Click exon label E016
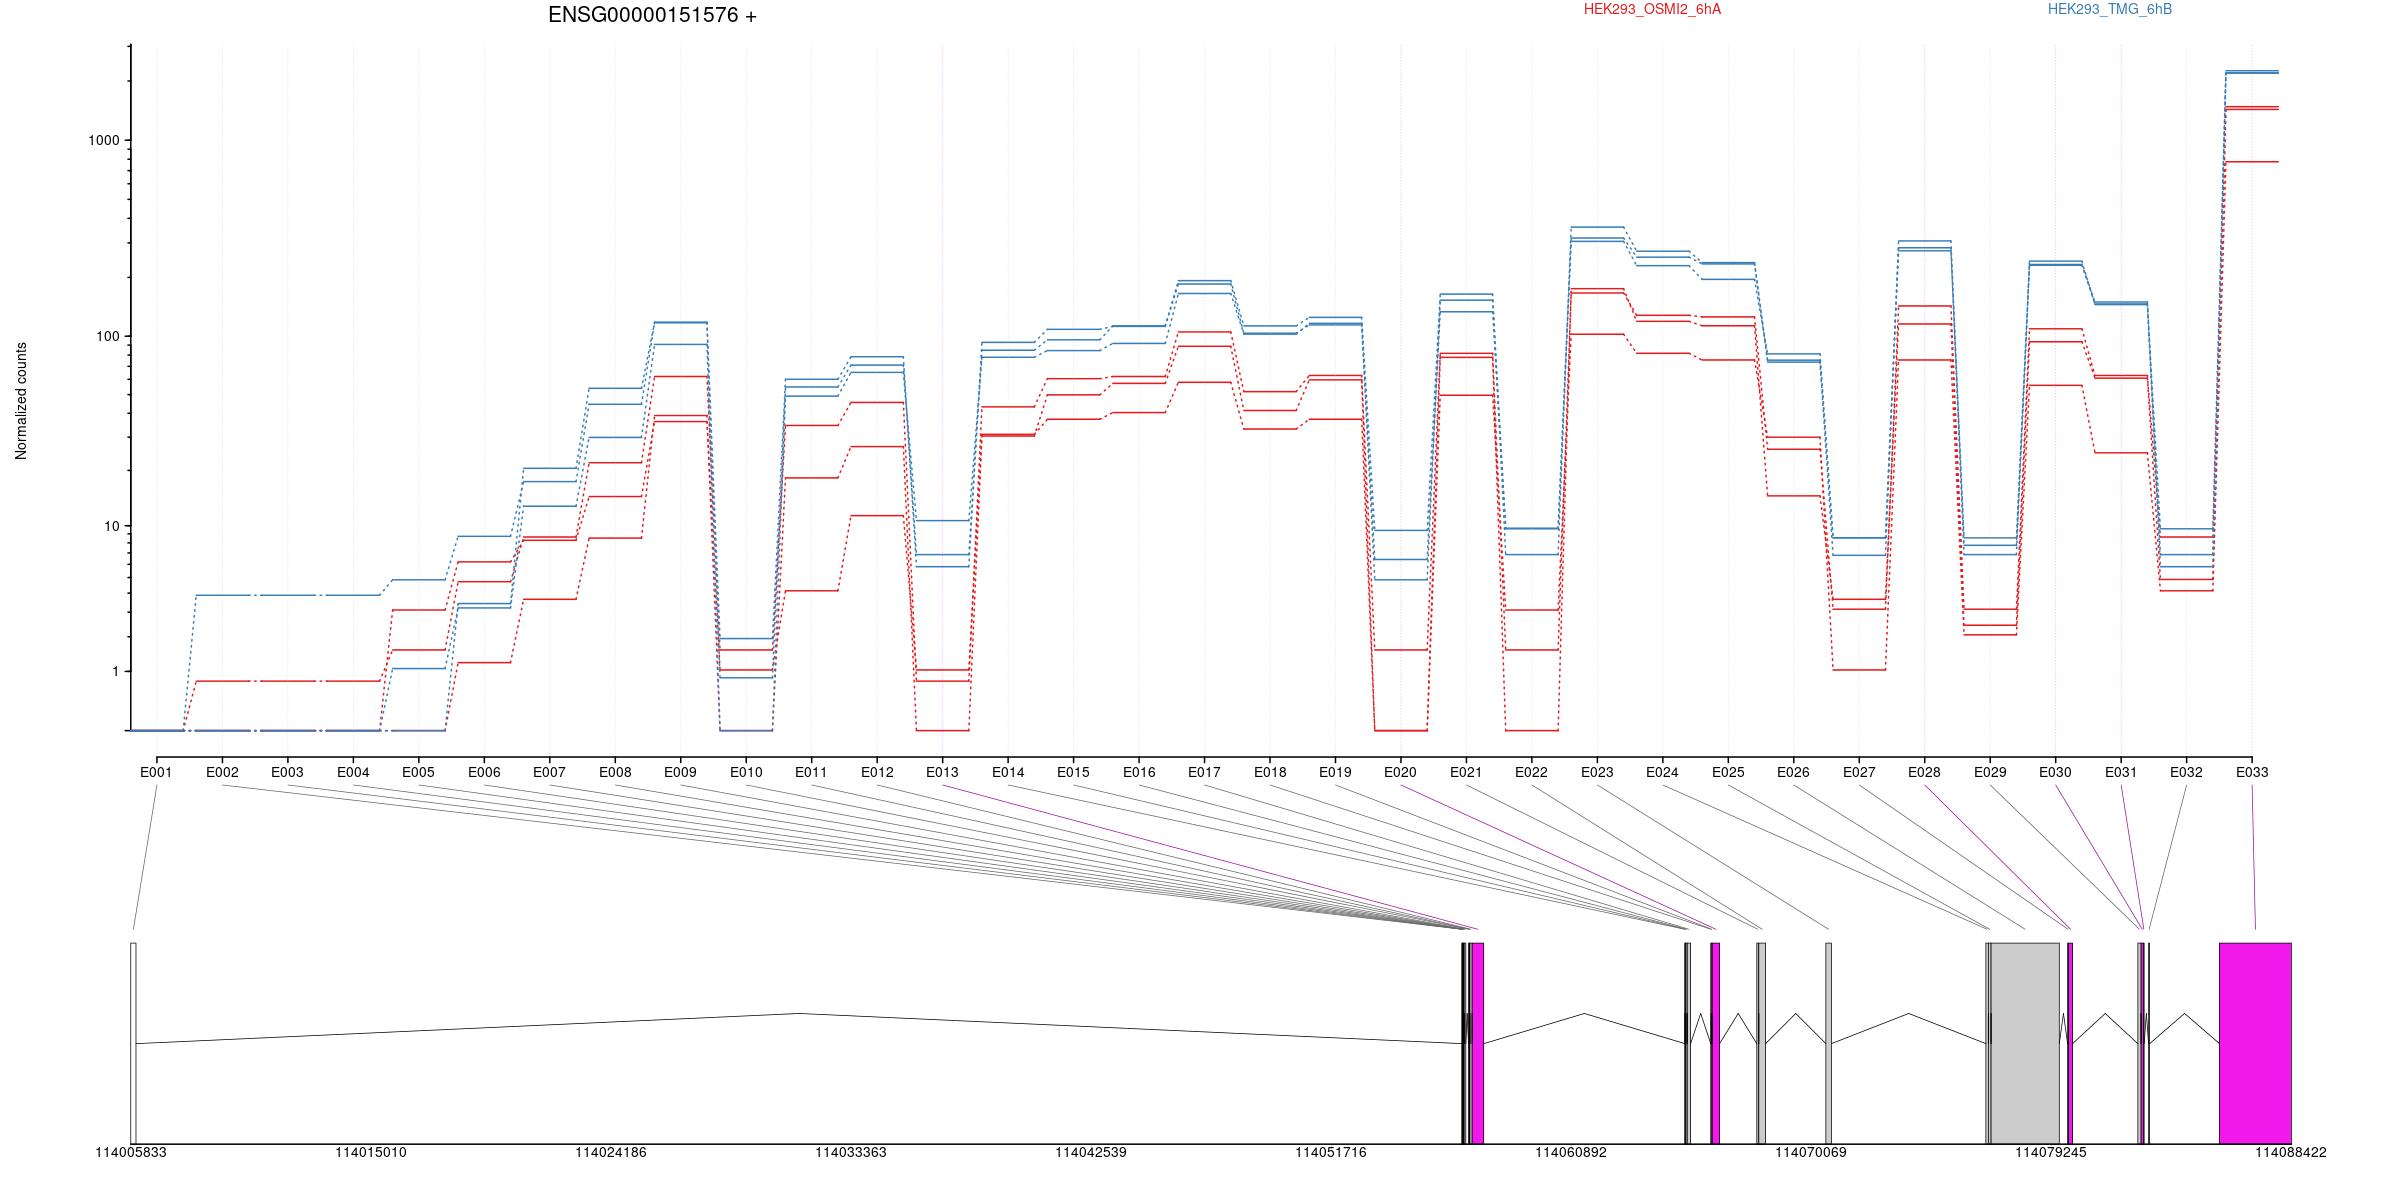The width and height of the screenshot is (2400, 1200). point(1139,772)
